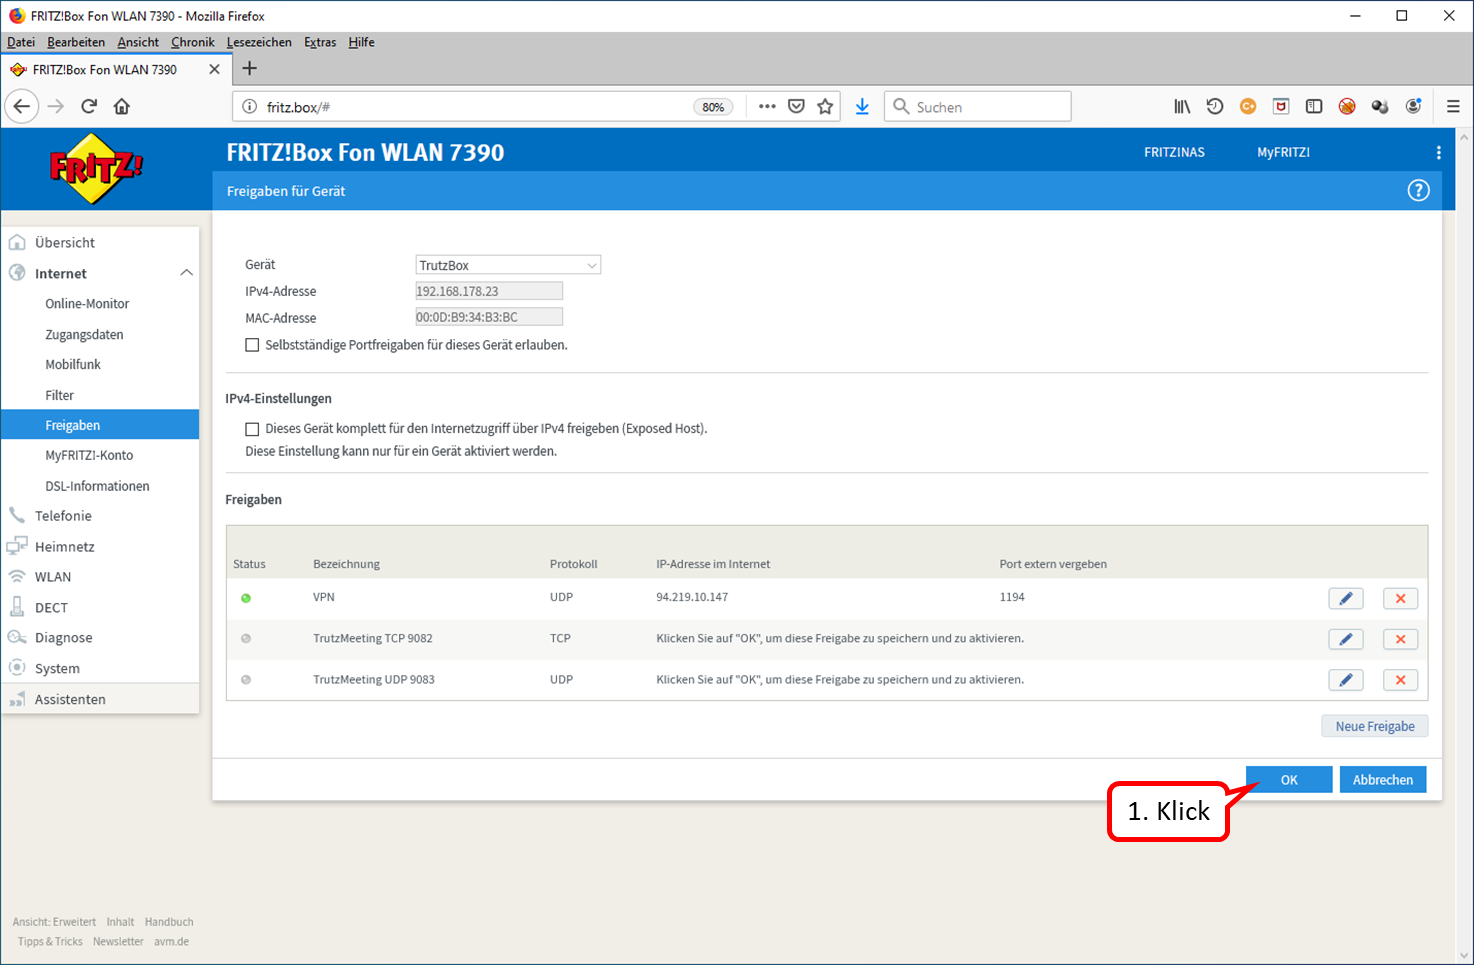Collapse the Internet menu section
This screenshot has height=965, width=1474.
pos(186,273)
